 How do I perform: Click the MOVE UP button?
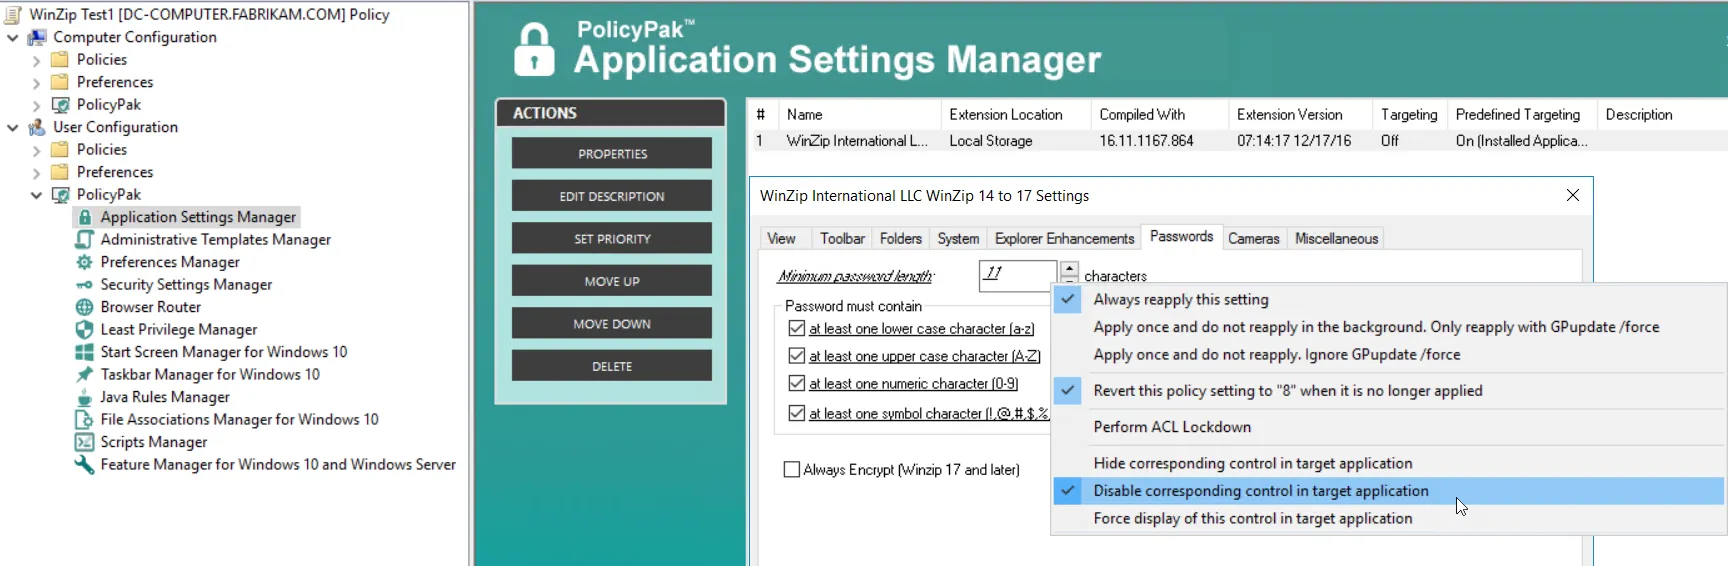[x=612, y=281]
